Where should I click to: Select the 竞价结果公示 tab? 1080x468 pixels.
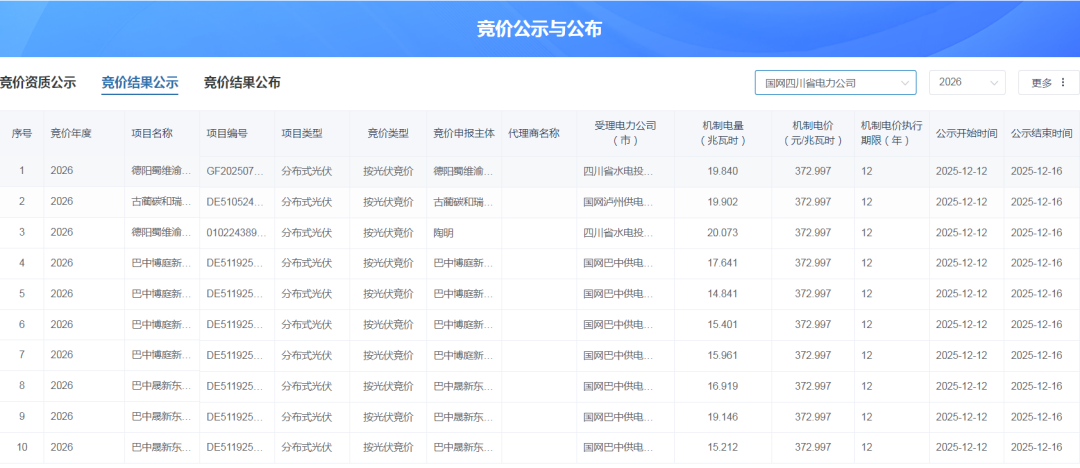click(x=140, y=83)
